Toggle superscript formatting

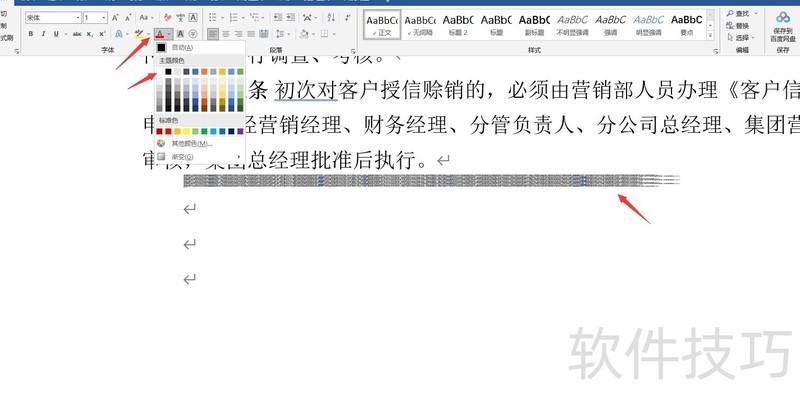(x=103, y=34)
